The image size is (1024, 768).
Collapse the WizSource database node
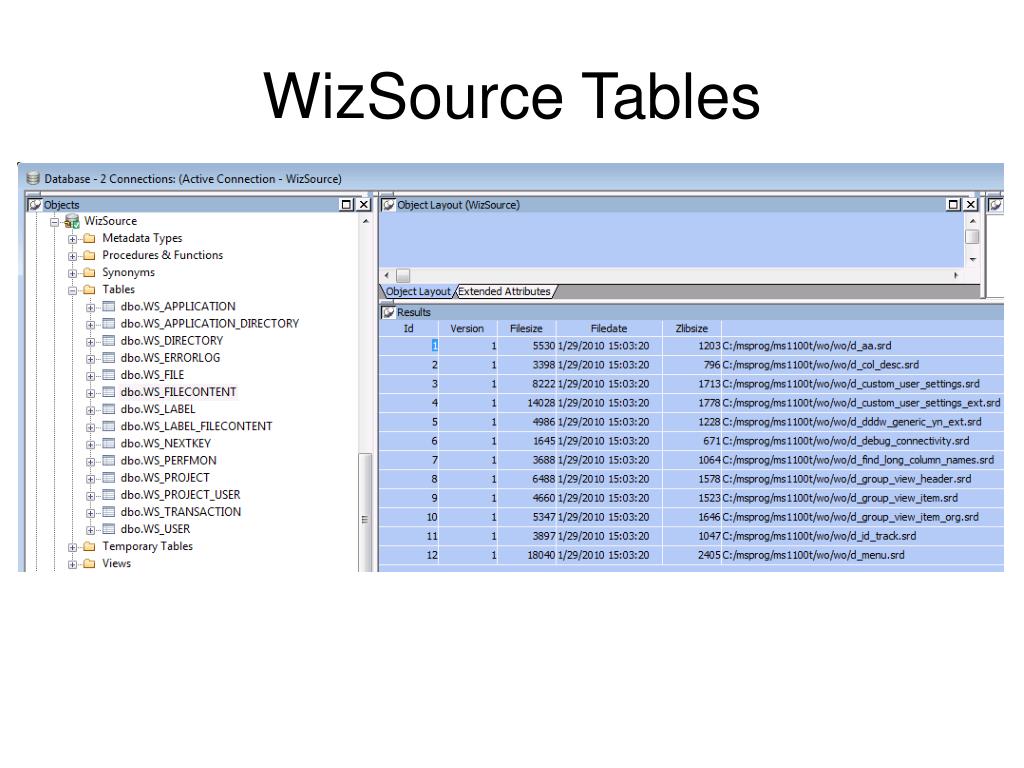click(54, 222)
